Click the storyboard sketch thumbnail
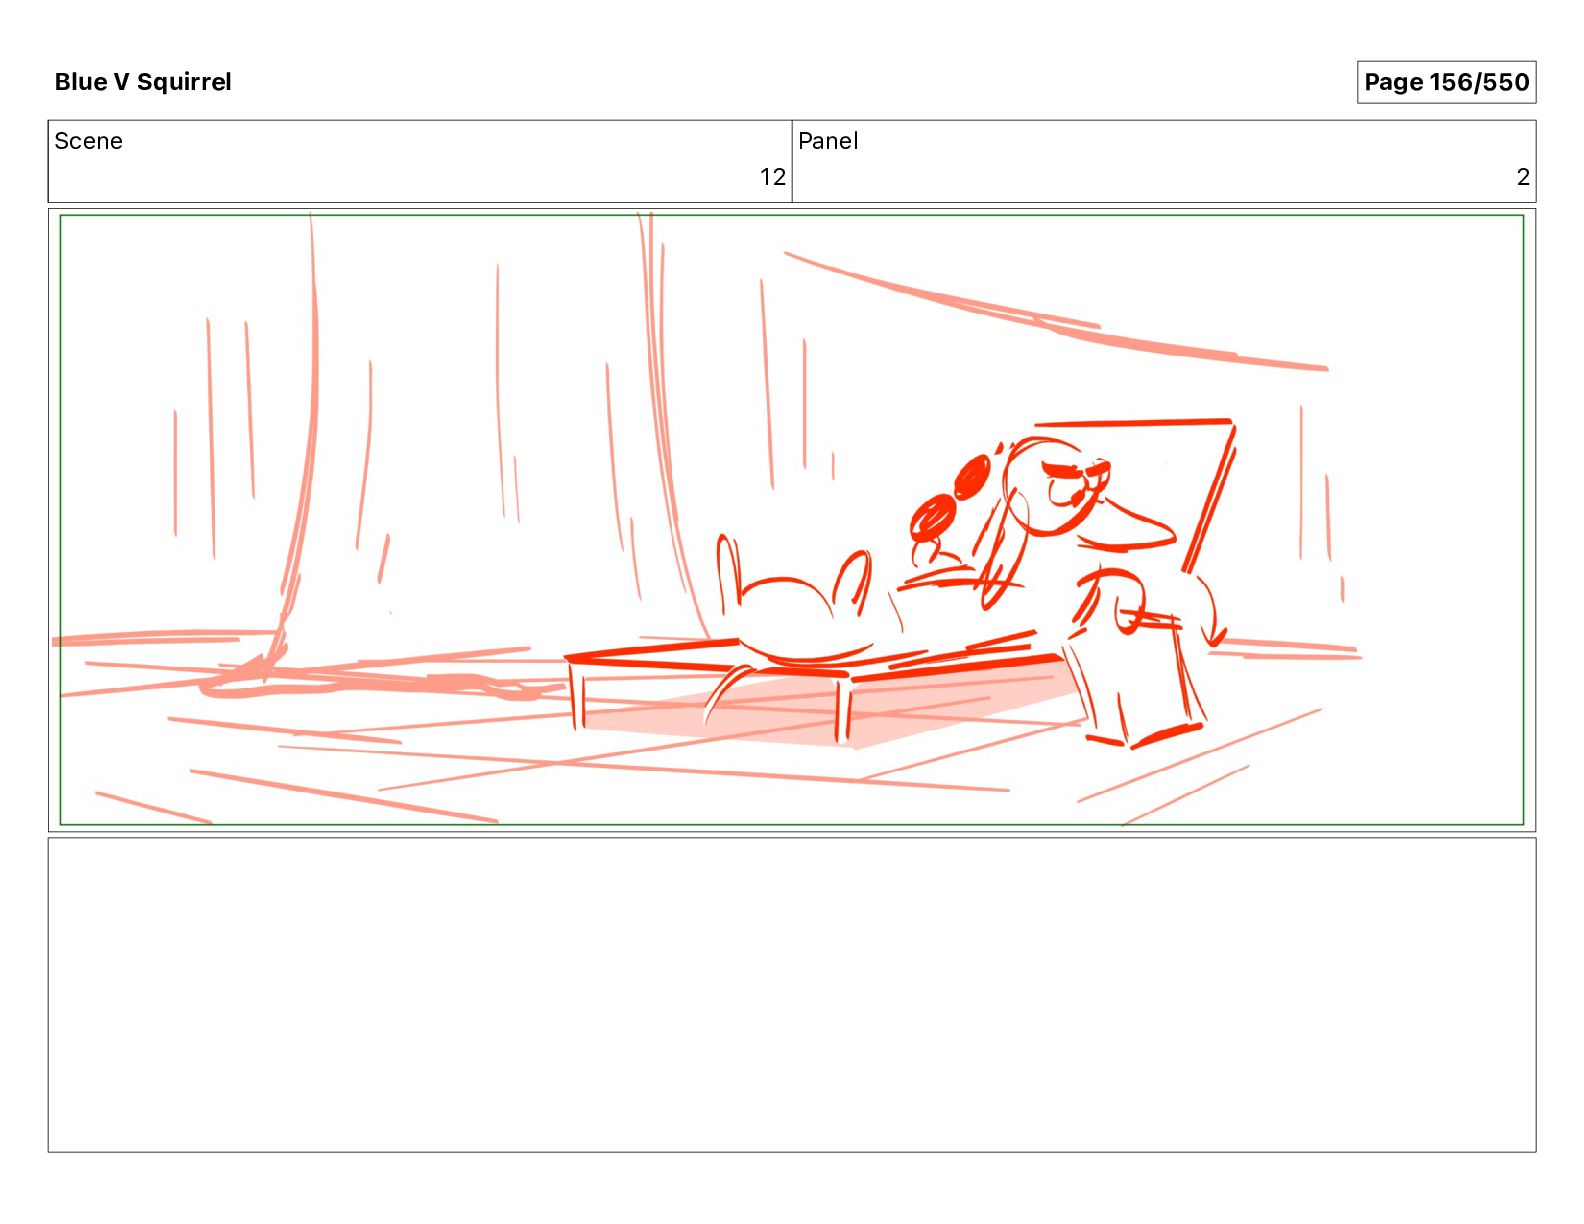Image resolution: width=1584 pixels, height=1224 pixels. tap(792, 520)
